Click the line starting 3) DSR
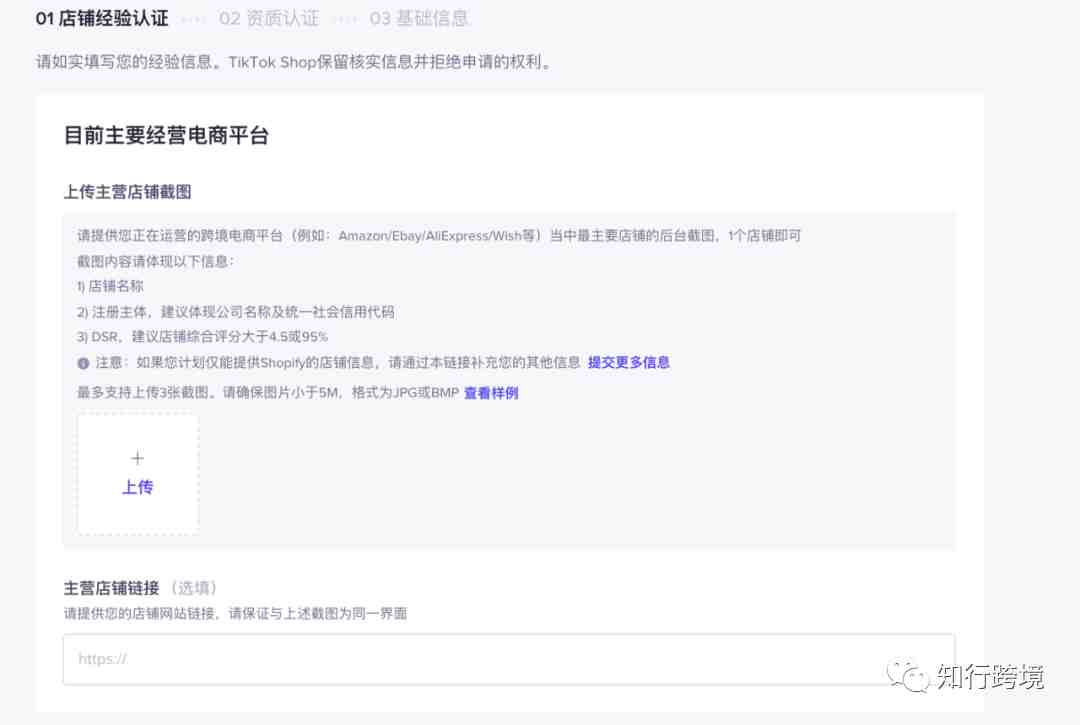1080x725 pixels. click(202, 337)
